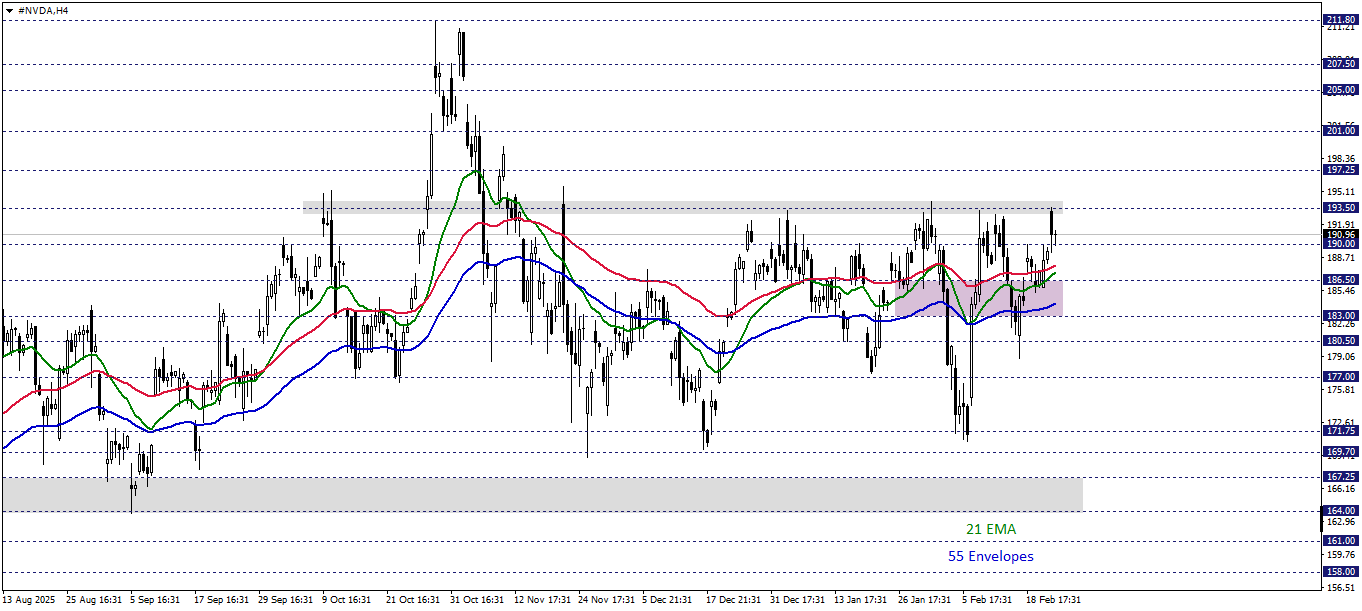Click the 18 Feb 17:31 time label

tap(1053, 600)
